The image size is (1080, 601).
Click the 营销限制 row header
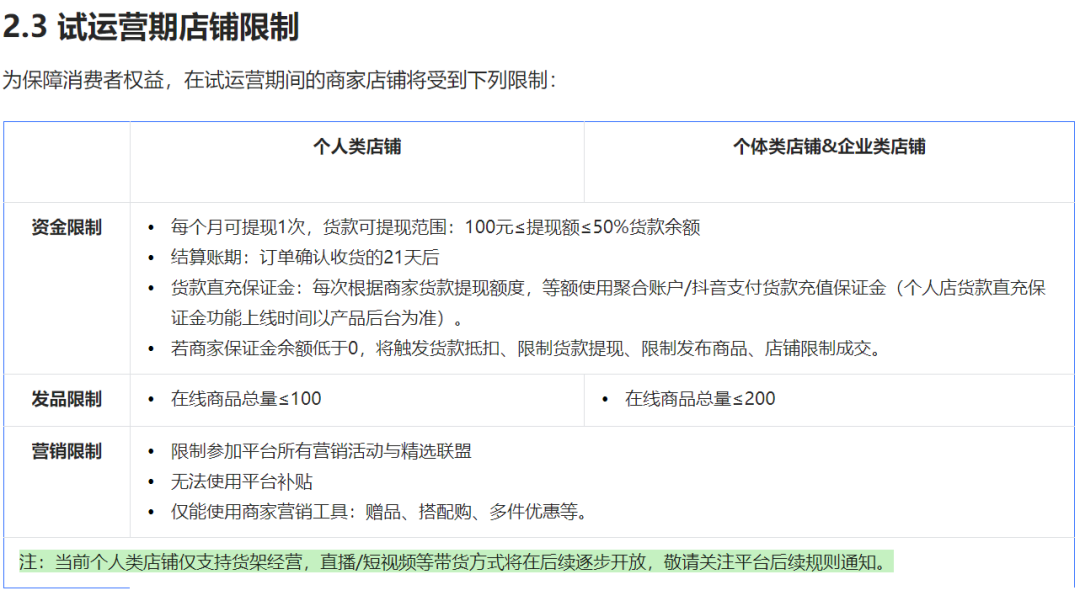pyautogui.click(x=66, y=451)
